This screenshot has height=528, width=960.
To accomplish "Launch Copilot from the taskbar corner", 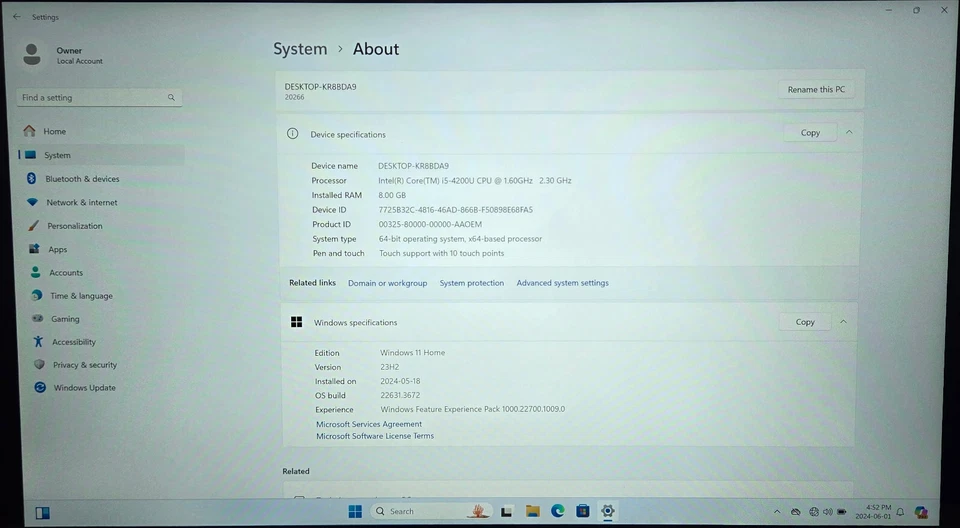I will (921, 512).
